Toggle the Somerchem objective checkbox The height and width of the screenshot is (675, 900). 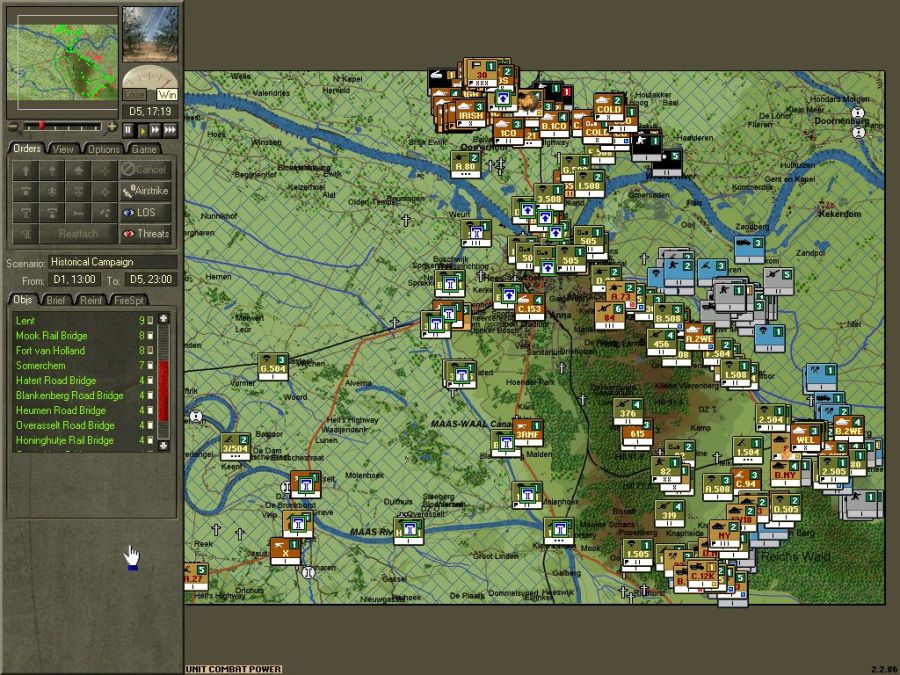click(x=150, y=365)
